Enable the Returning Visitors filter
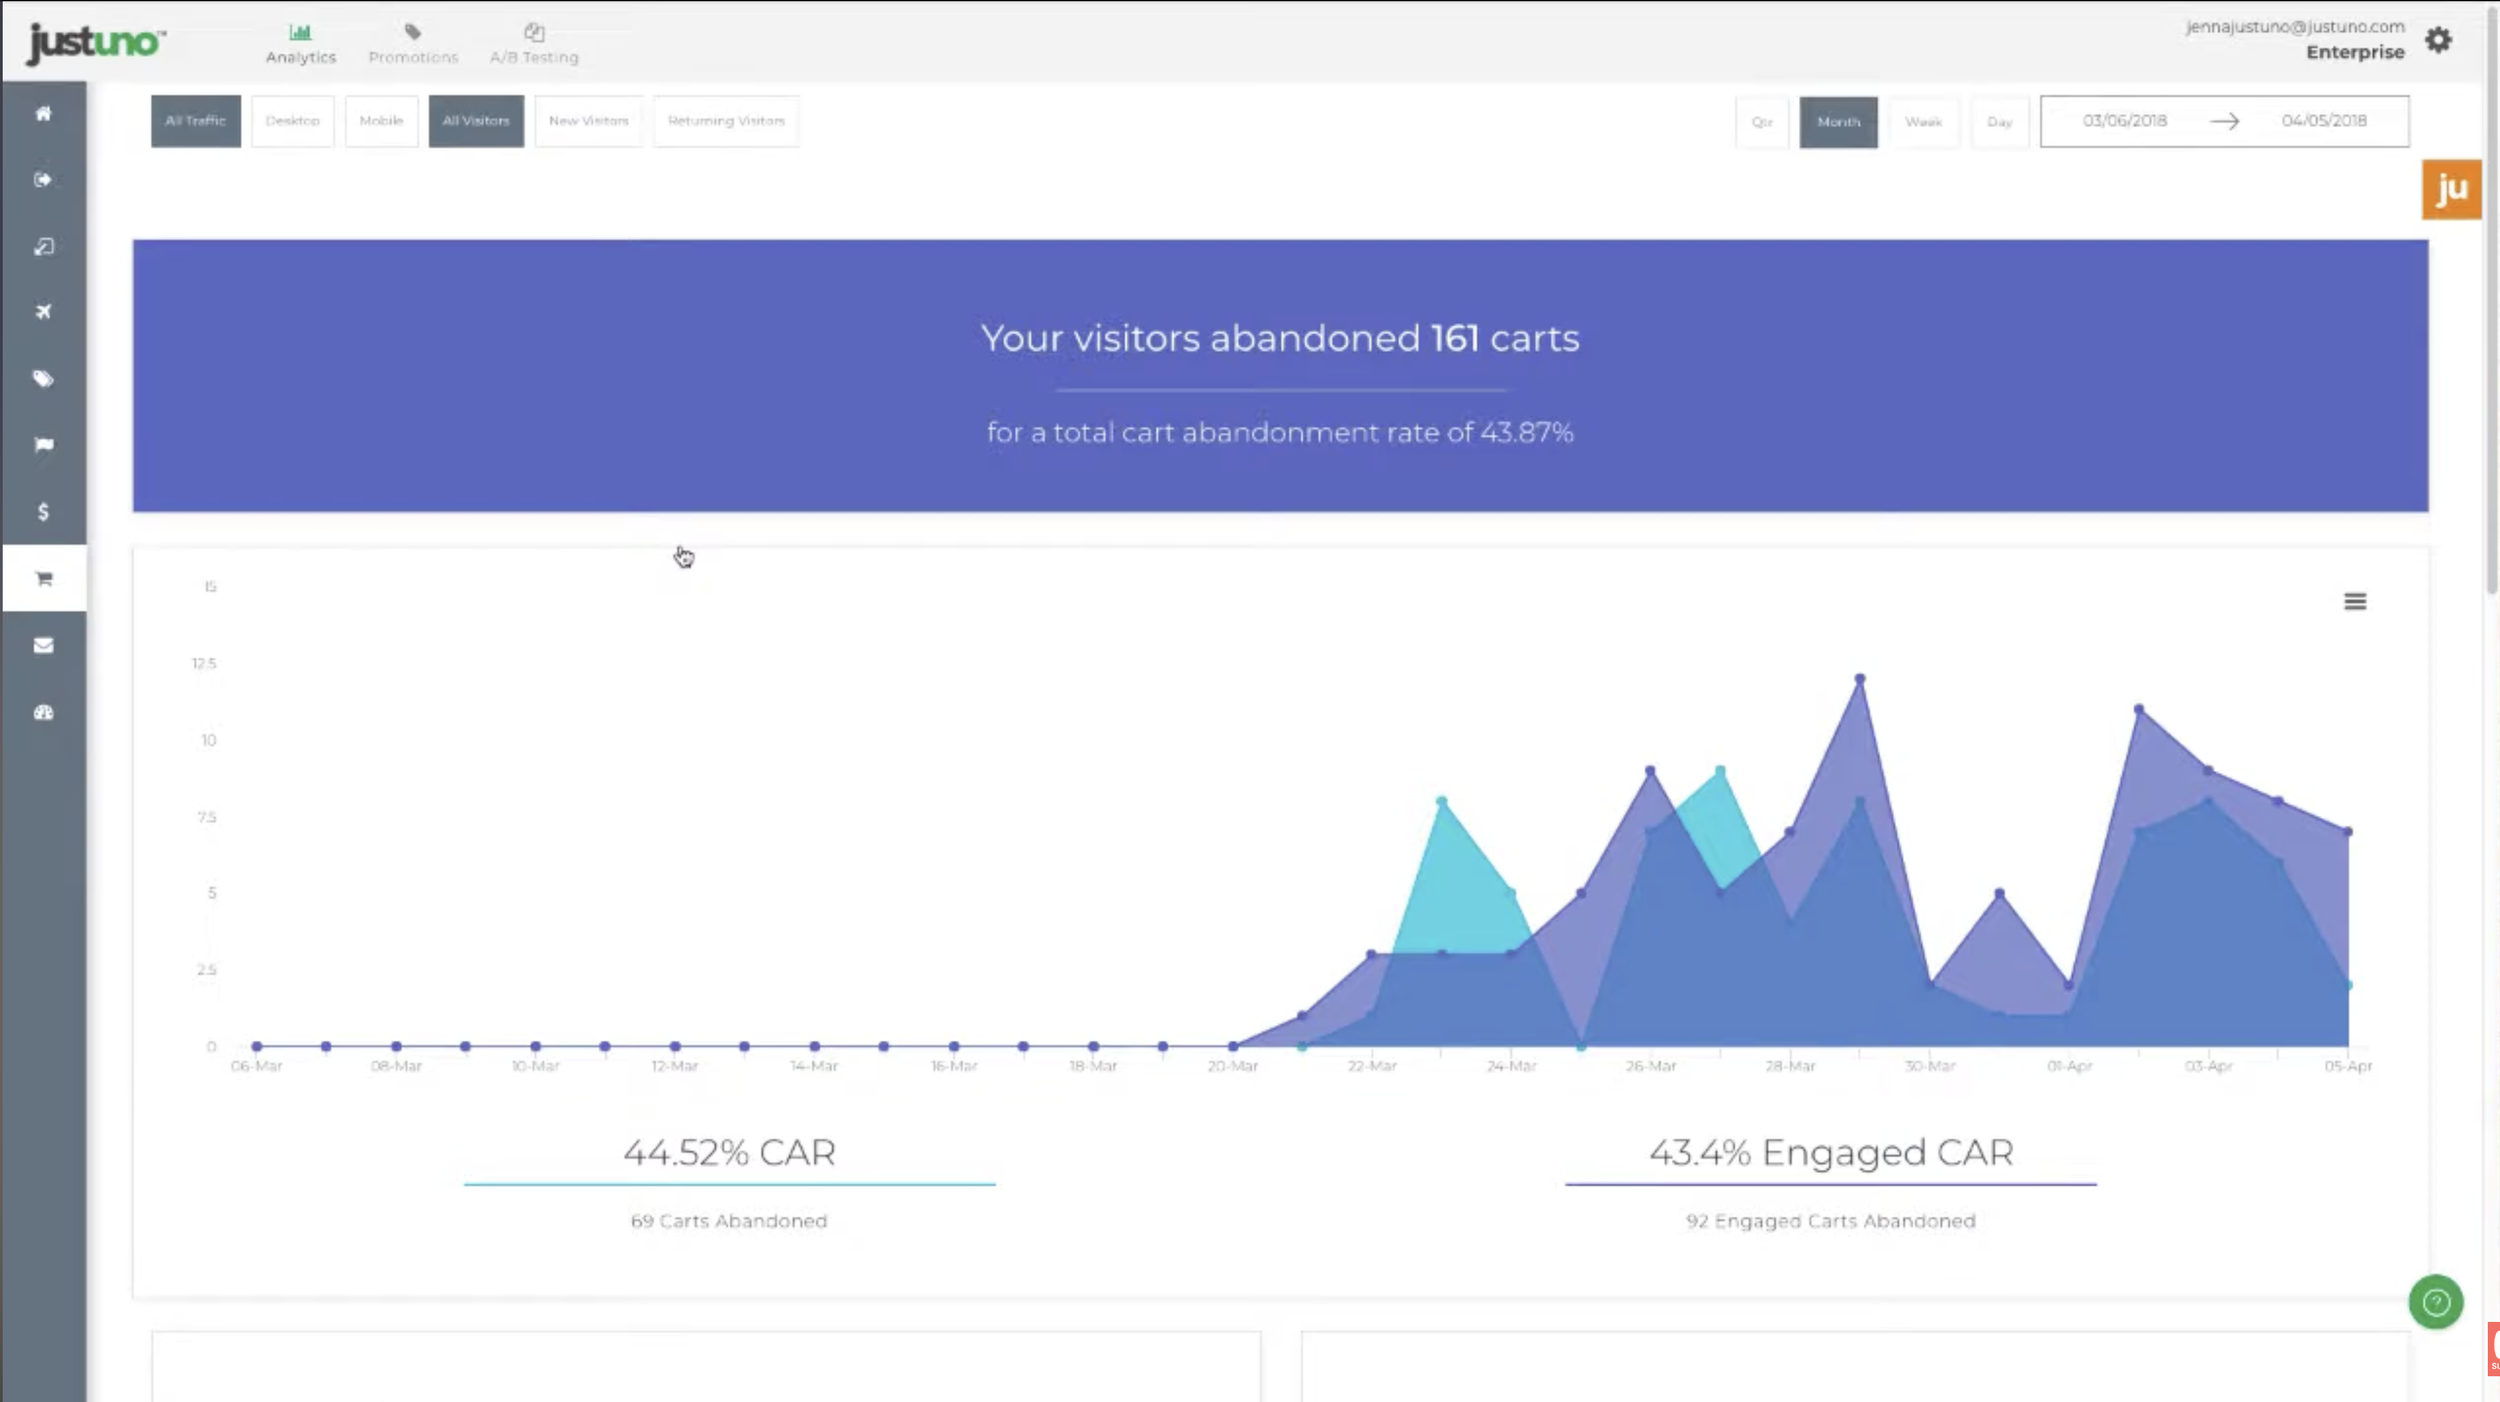 (726, 121)
